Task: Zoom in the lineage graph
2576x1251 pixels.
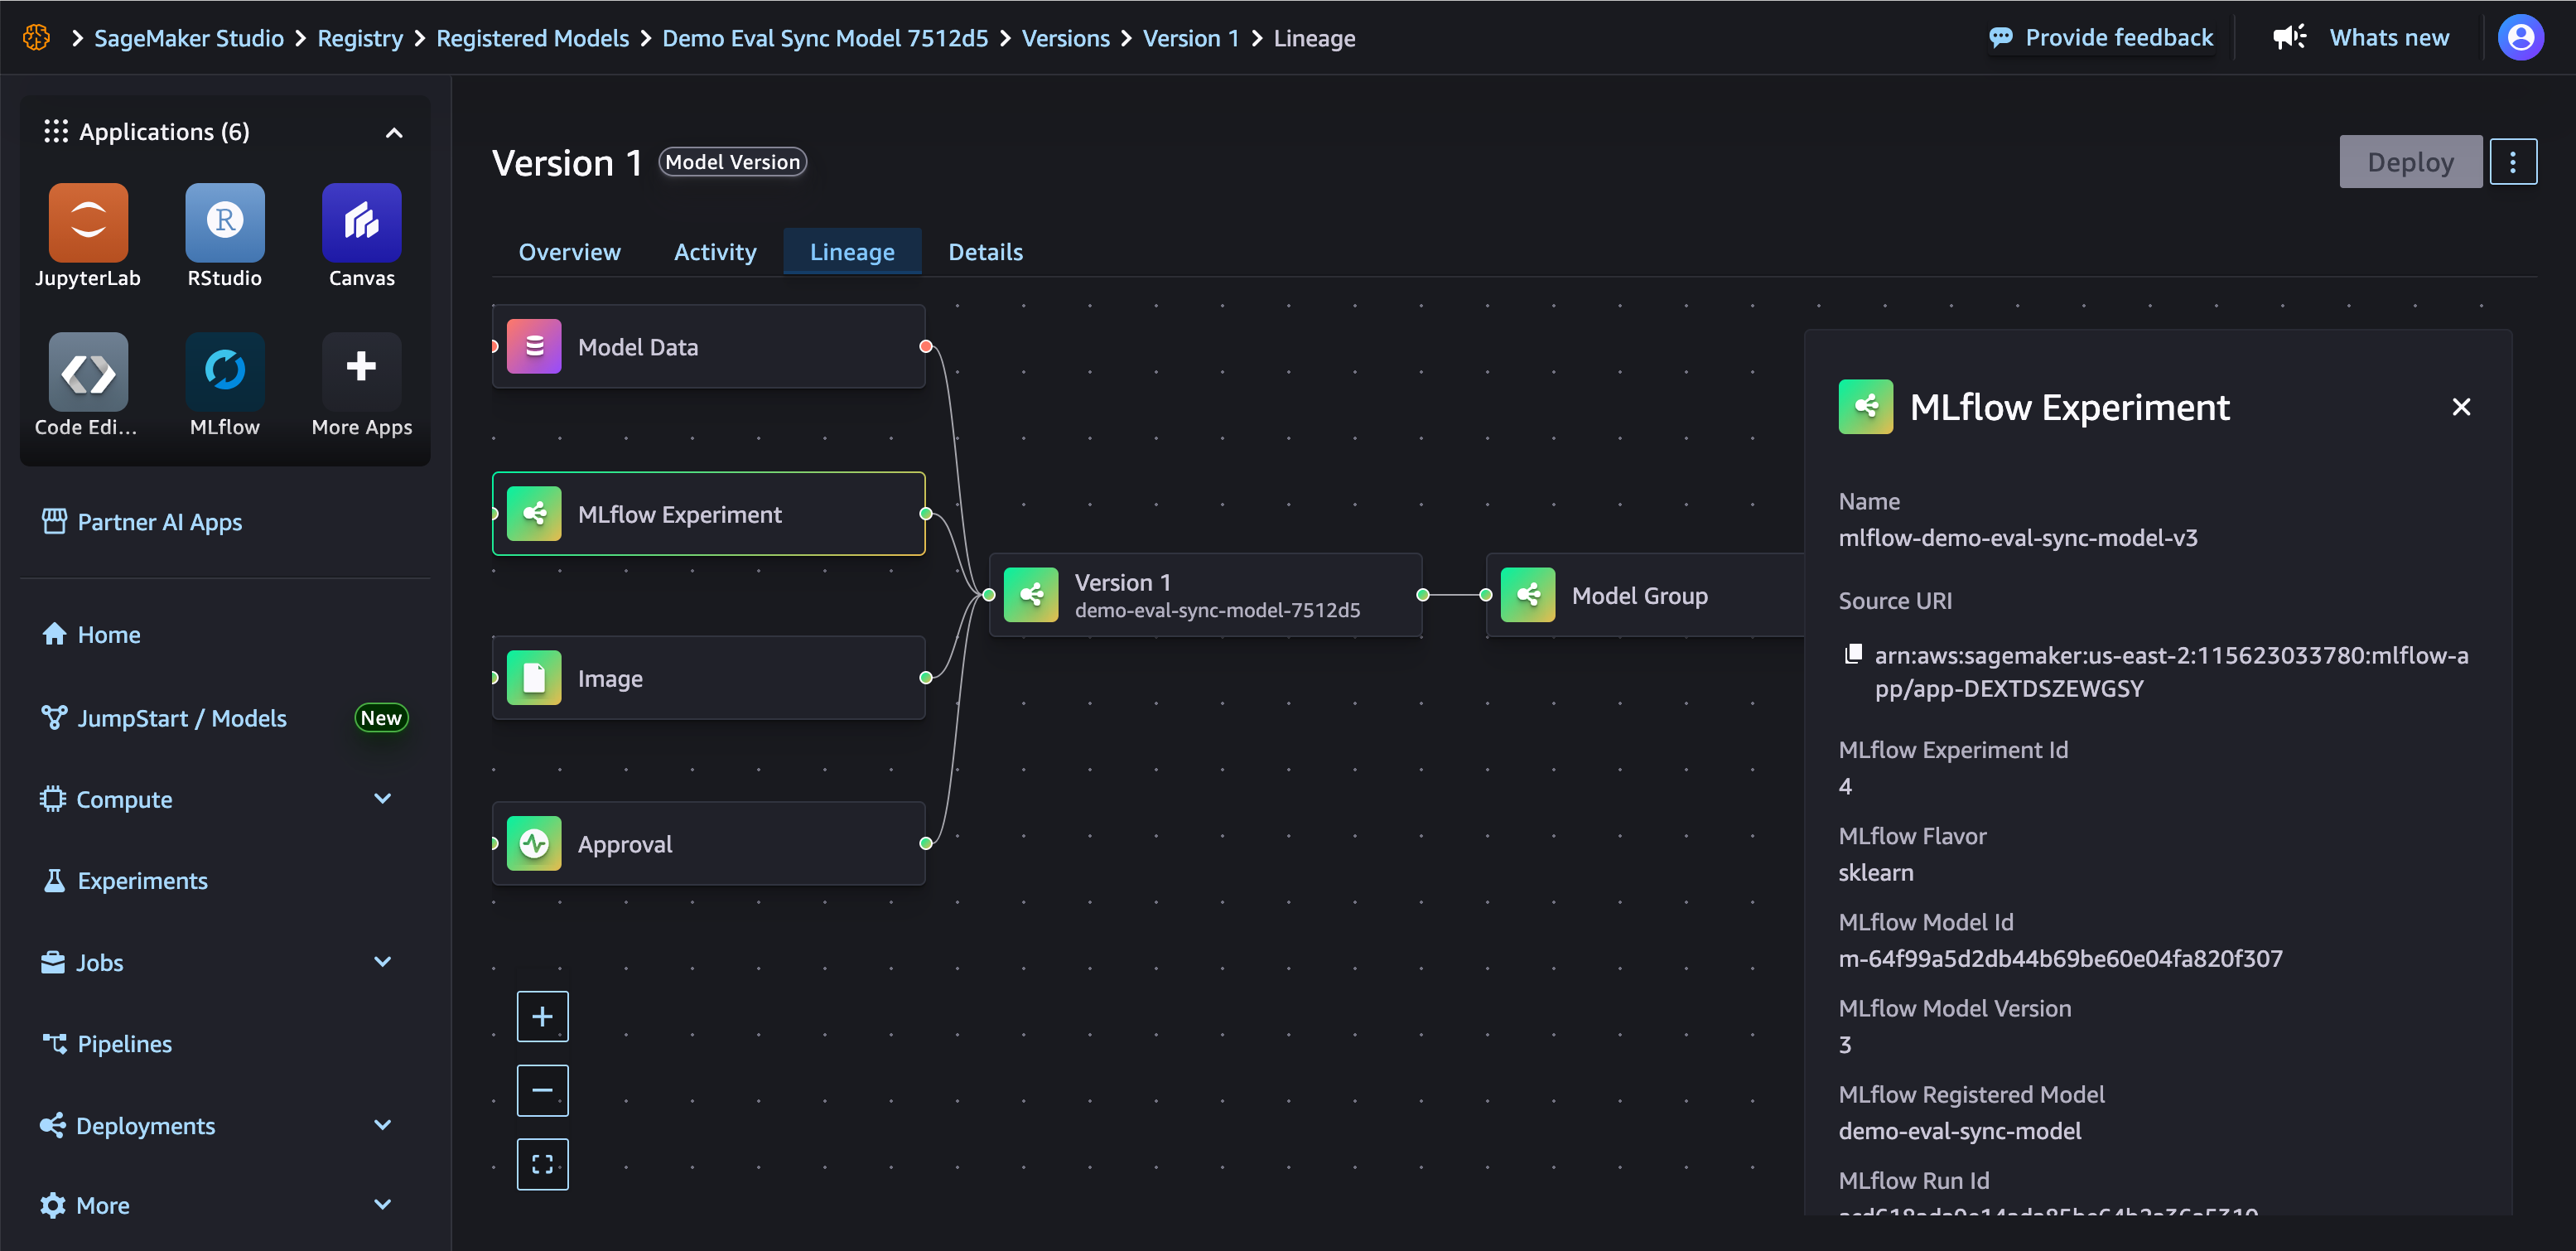Action: pyautogui.click(x=542, y=1016)
